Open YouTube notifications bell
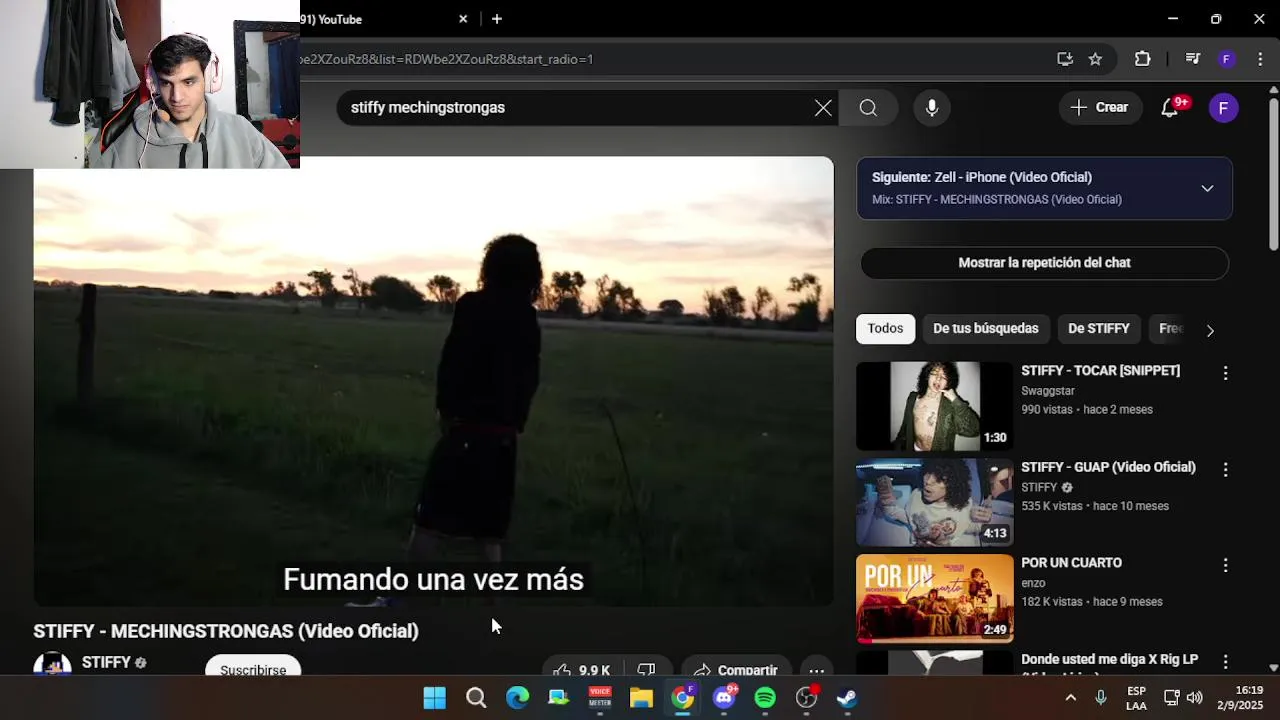 (1169, 108)
